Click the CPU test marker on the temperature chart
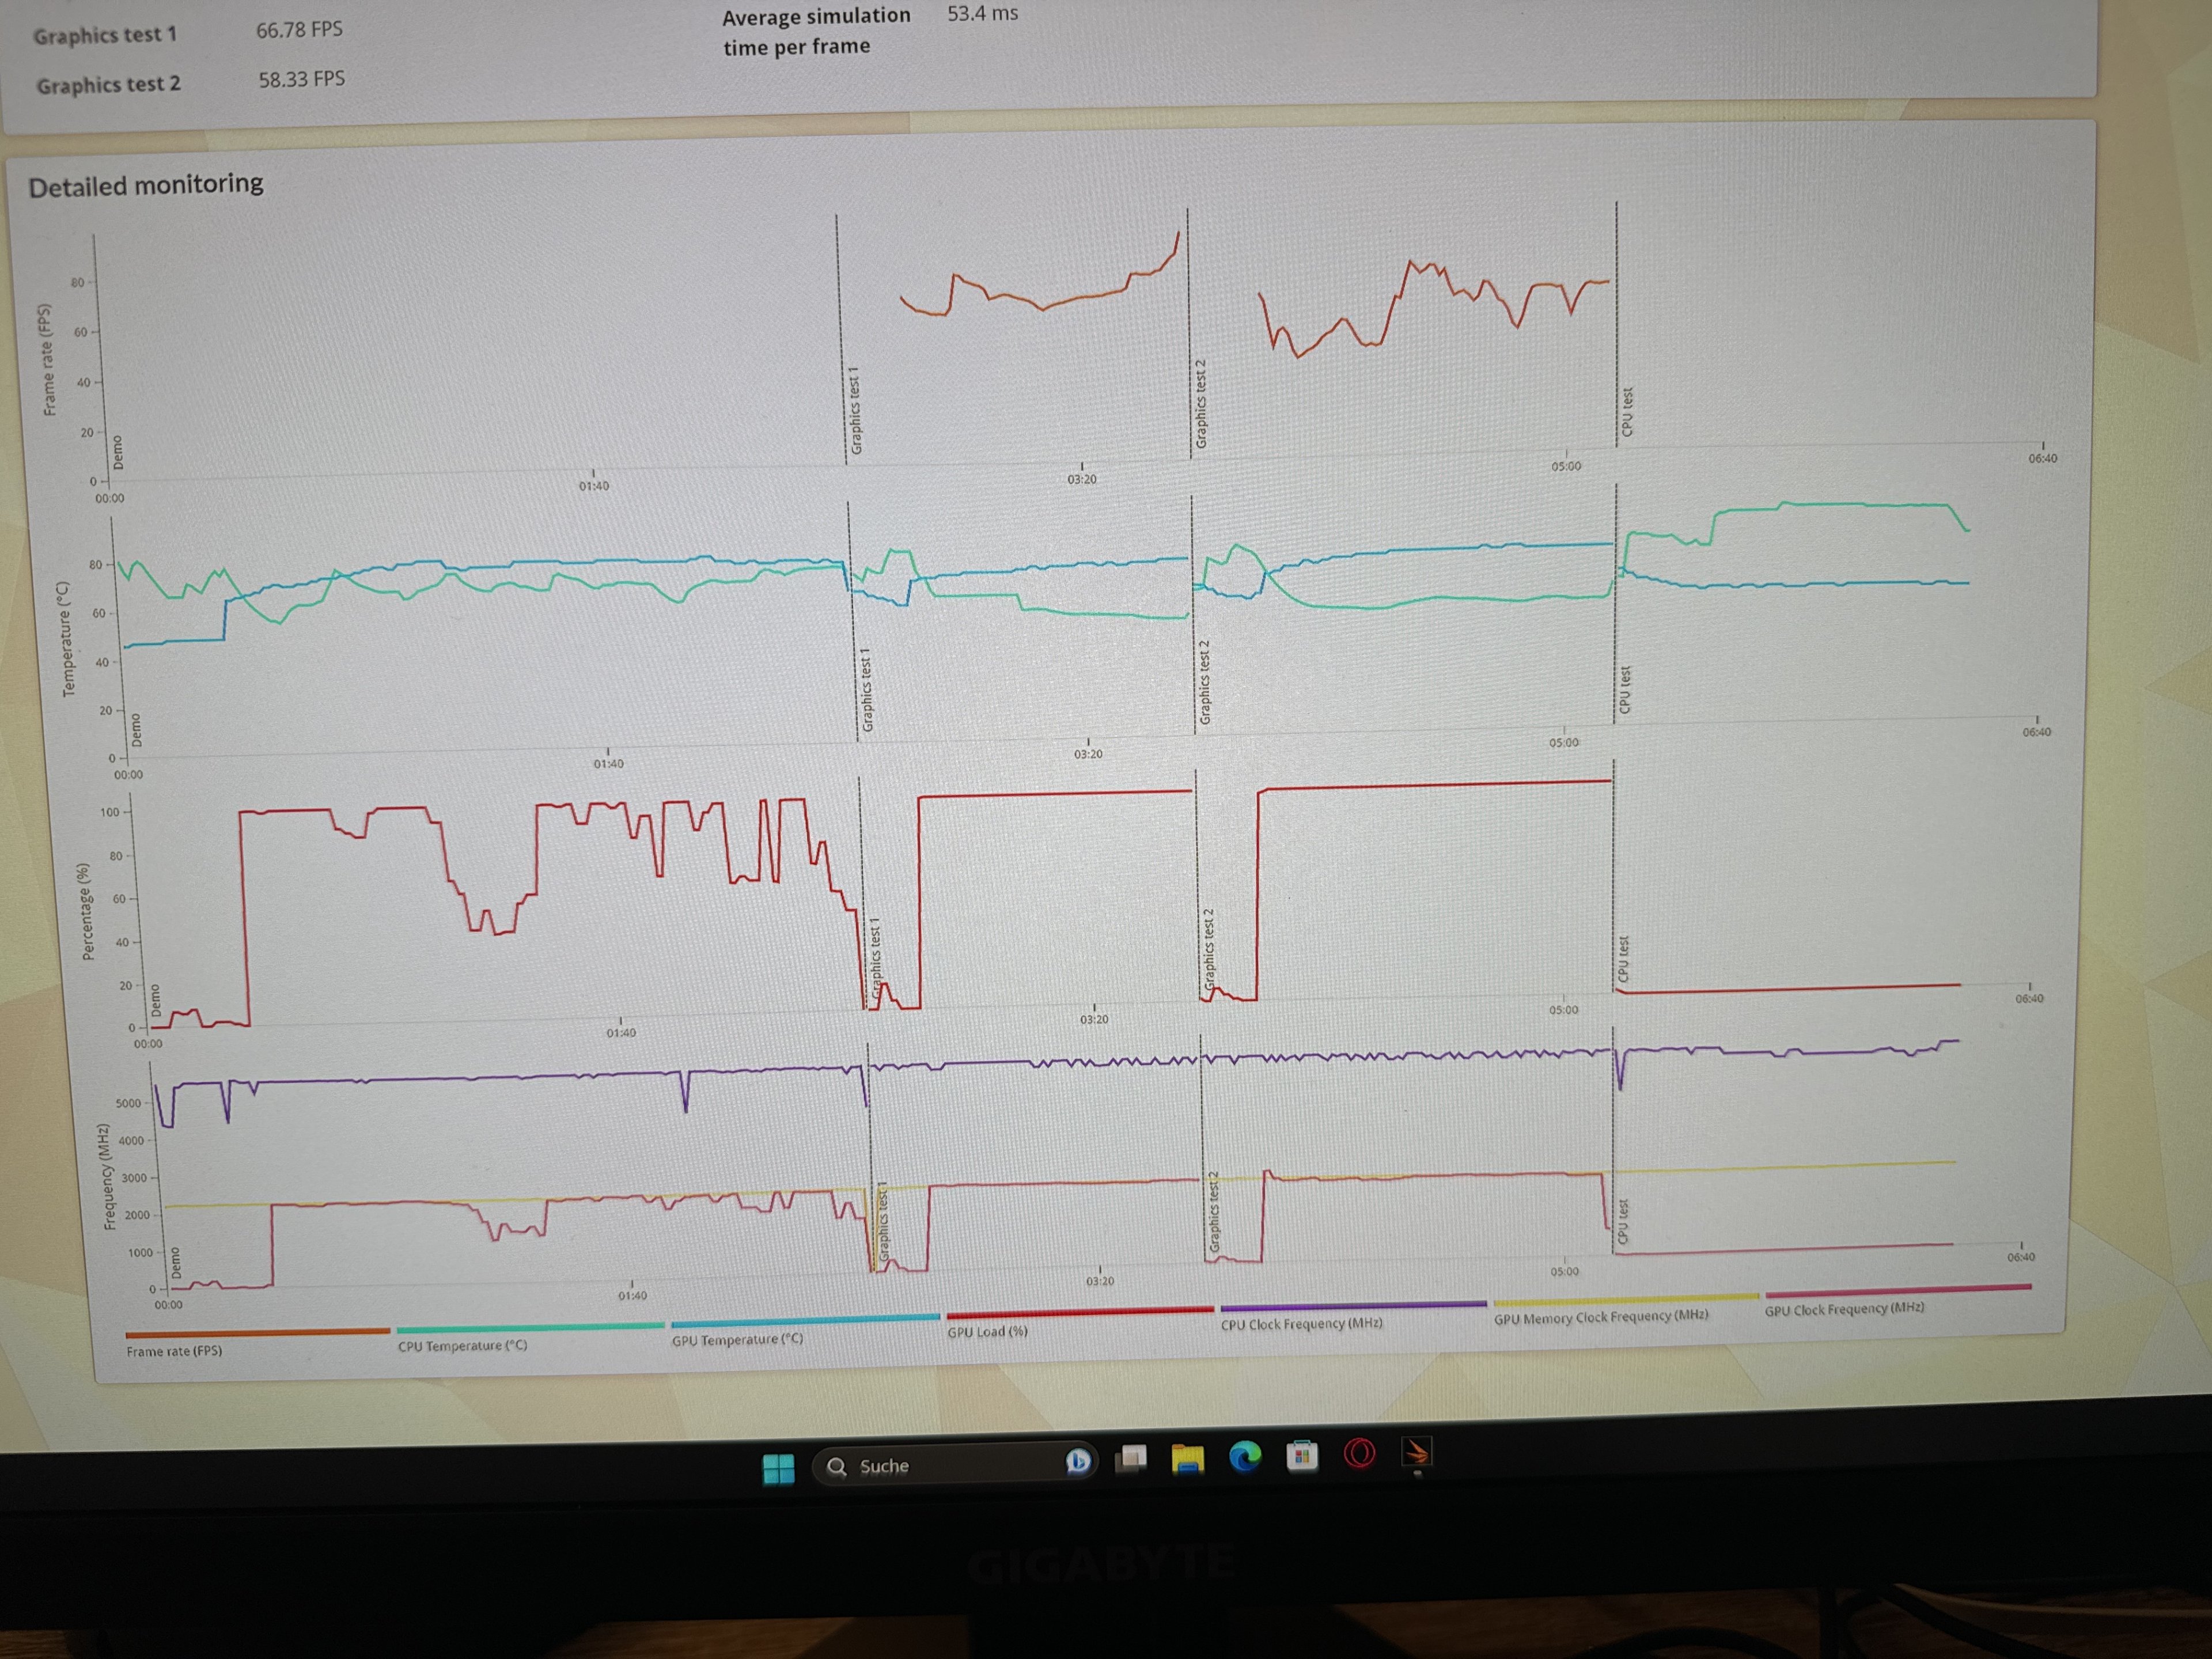This screenshot has height=1659, width=2212. pyautogui.click(x=1625, y=689)
